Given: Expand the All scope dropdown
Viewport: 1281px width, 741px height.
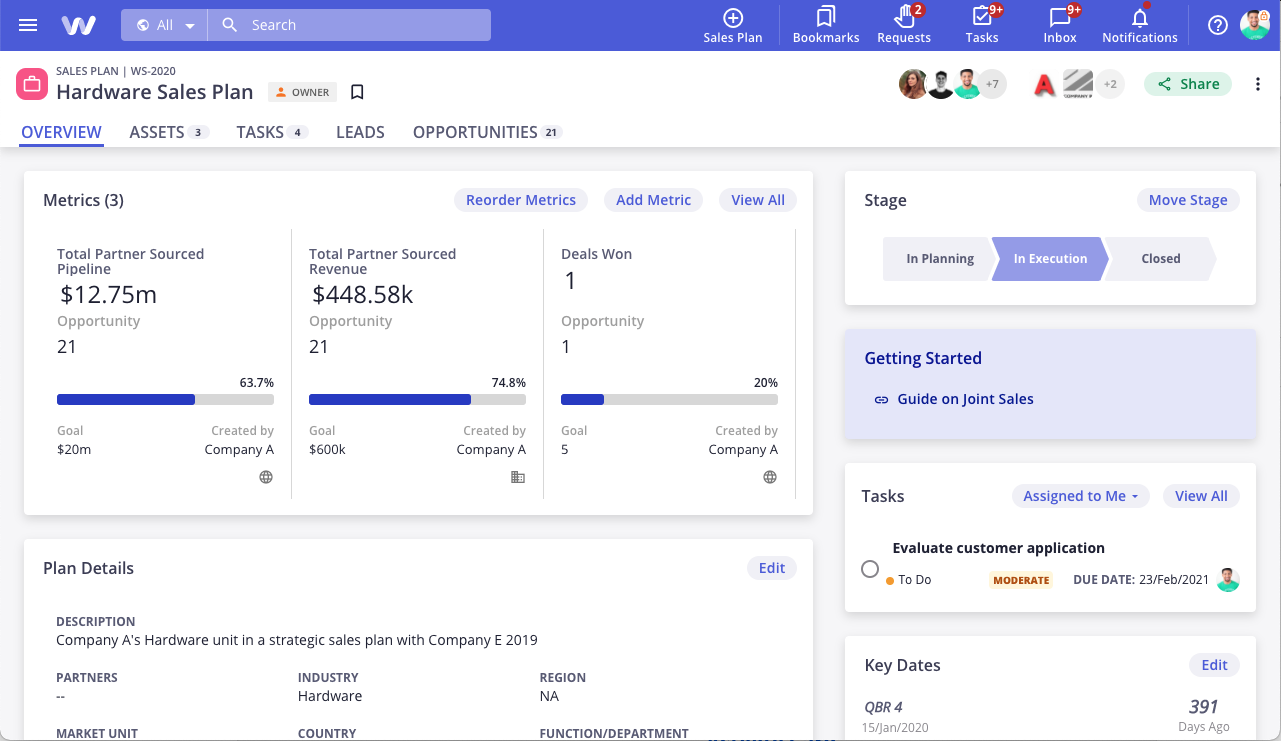Looking at the screenshot, I should pos(165,25).
